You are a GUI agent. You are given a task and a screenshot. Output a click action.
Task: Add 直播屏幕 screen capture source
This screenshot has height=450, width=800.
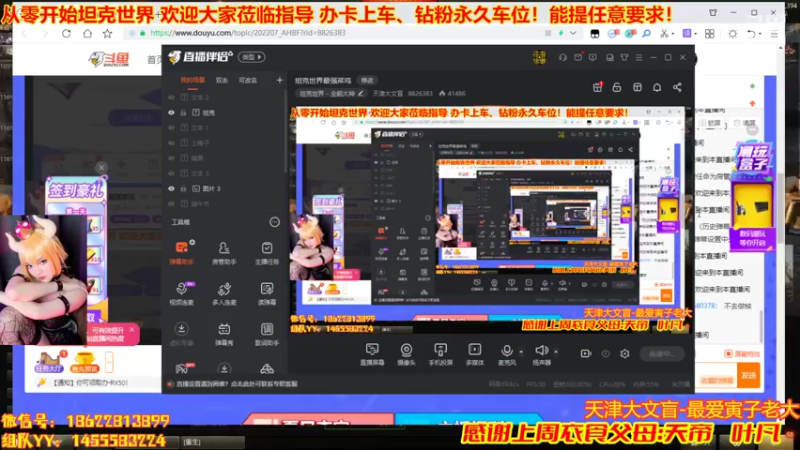click(372, 354)
